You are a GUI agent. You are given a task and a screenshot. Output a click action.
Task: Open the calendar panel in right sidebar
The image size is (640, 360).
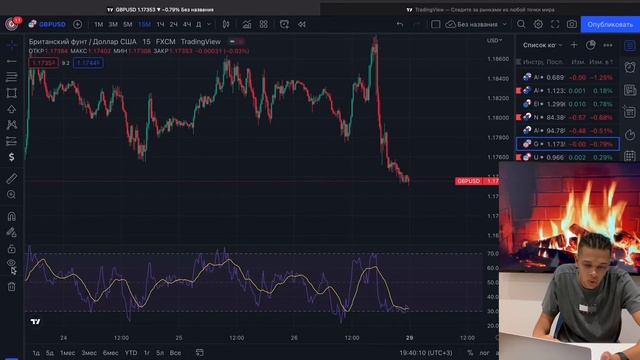(630, 156)
